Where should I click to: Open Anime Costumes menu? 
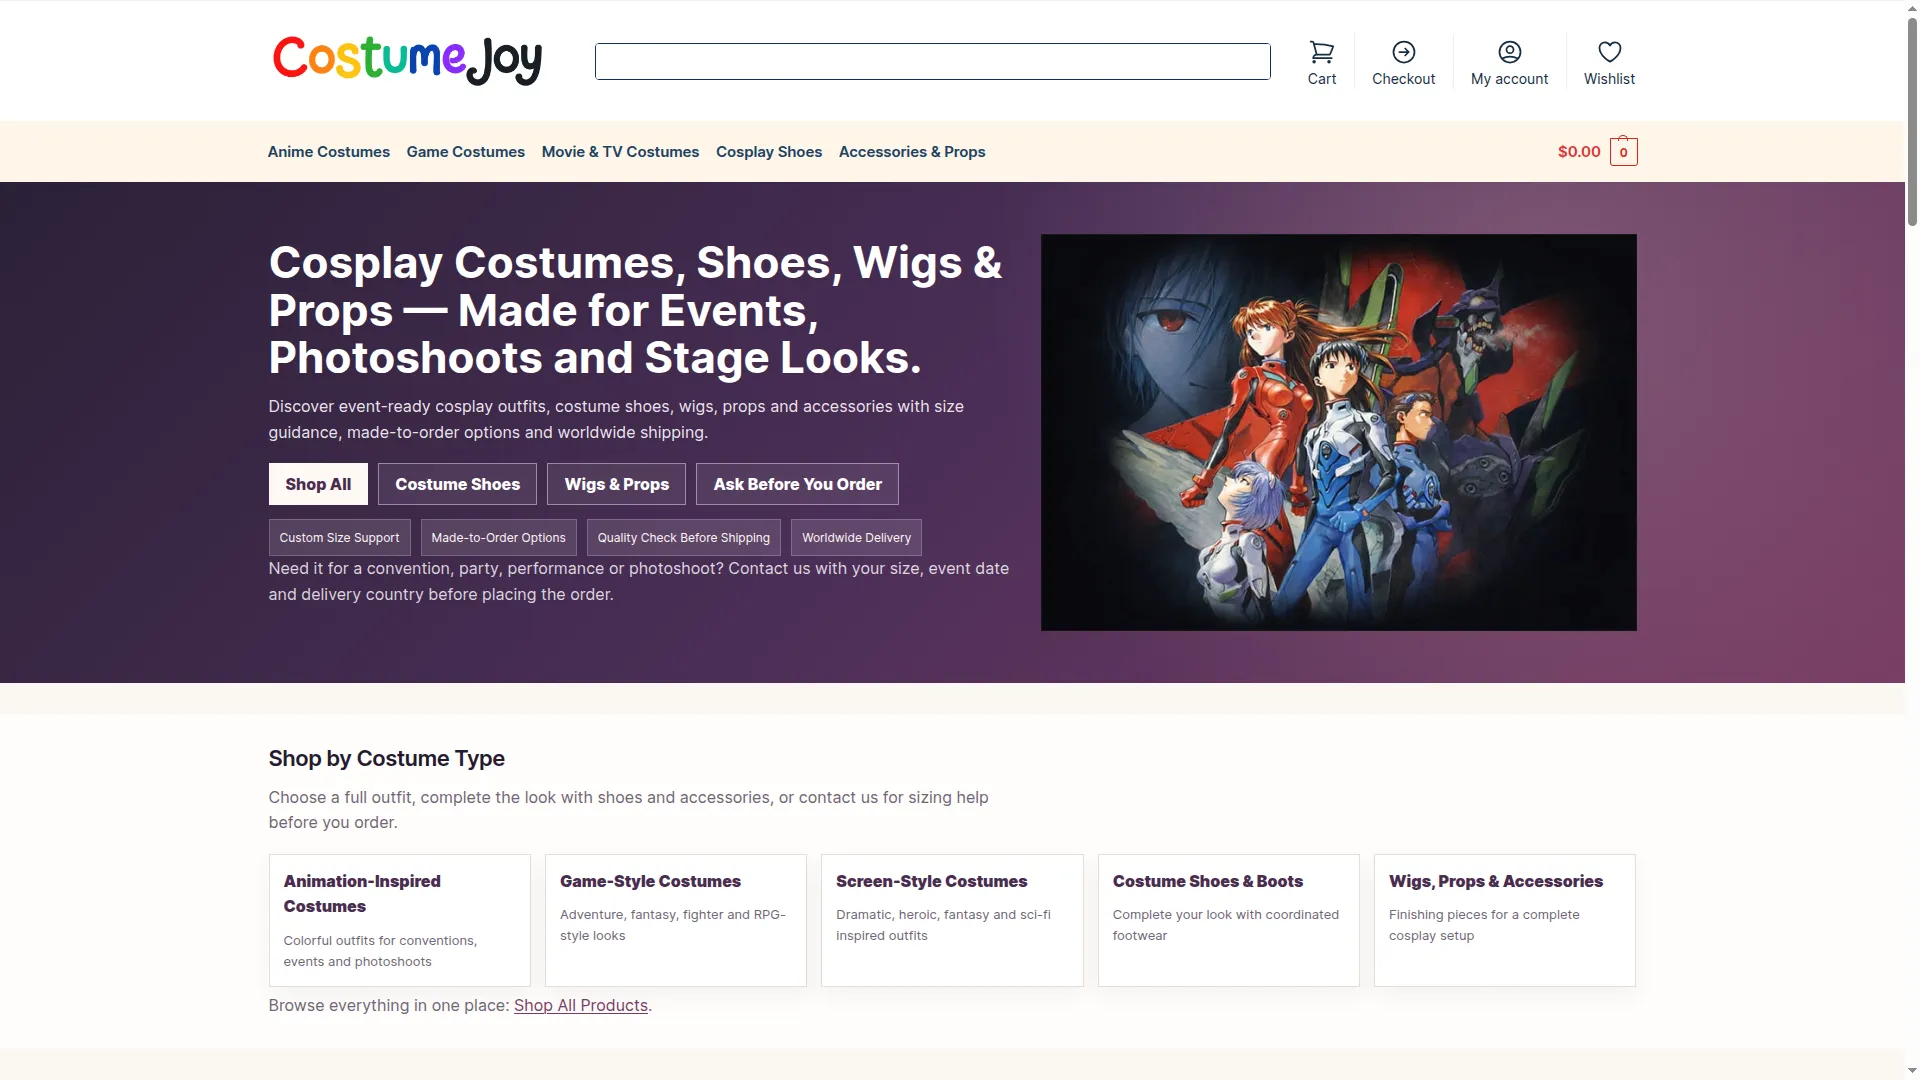point(328,152)
